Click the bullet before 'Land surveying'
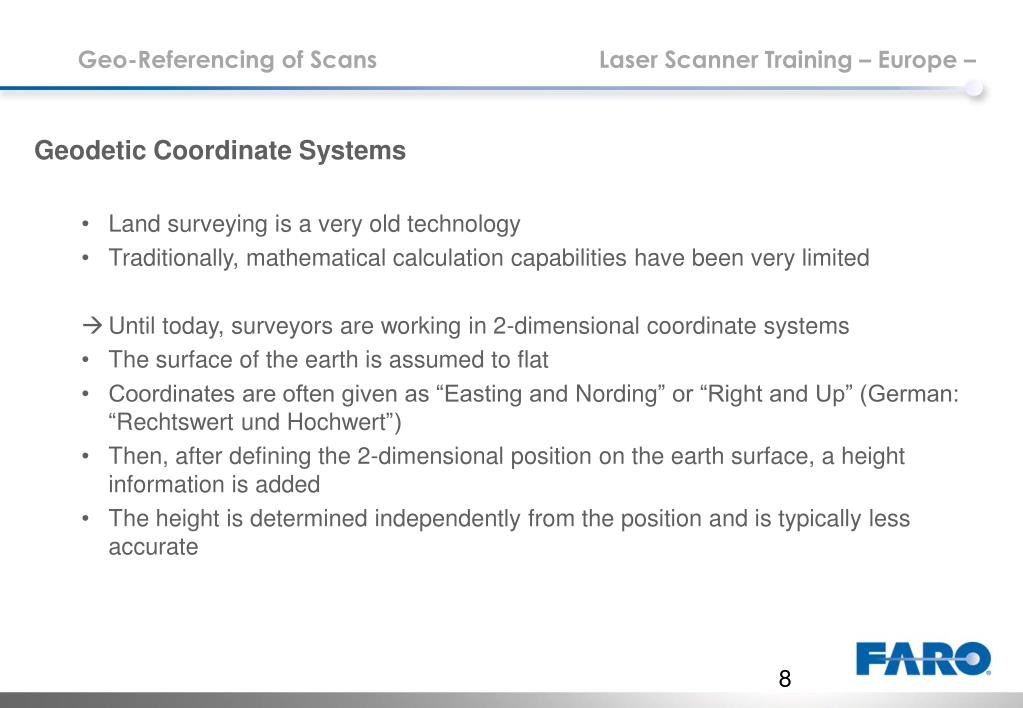Screen dimensions: 1023x708 (x=85, y=224)
